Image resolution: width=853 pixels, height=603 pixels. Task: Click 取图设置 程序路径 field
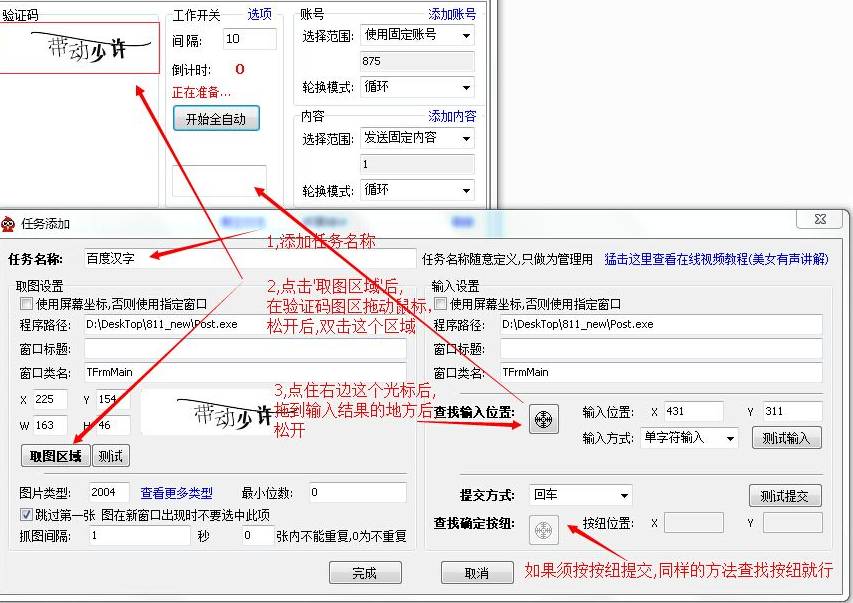245,324
